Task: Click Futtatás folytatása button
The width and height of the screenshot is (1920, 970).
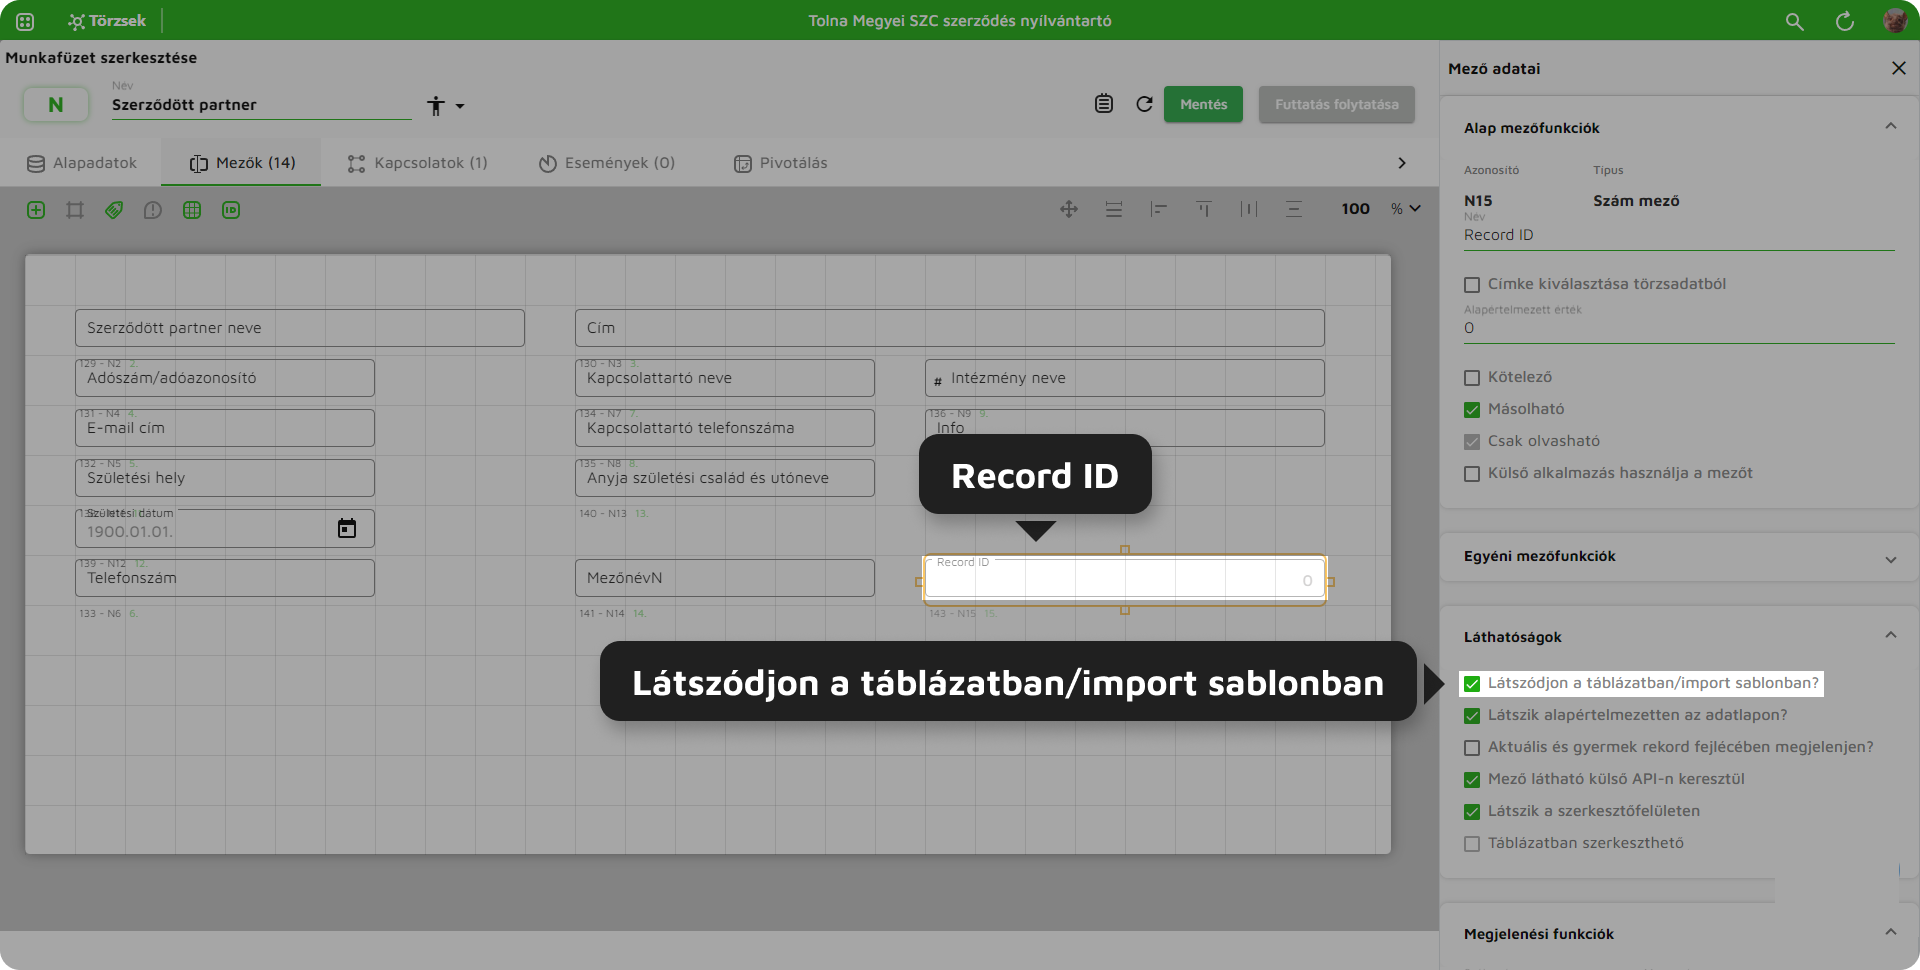Action: [x=1336, y=104]
